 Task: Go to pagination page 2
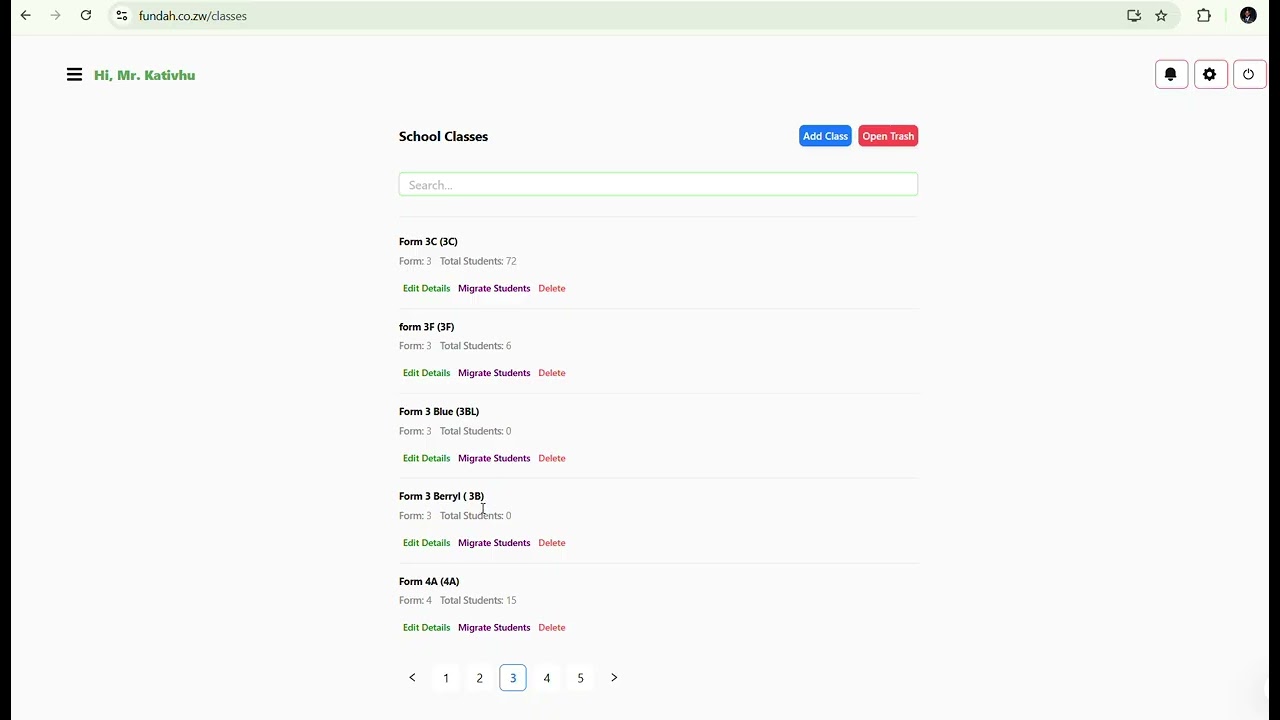pos(479,678)
